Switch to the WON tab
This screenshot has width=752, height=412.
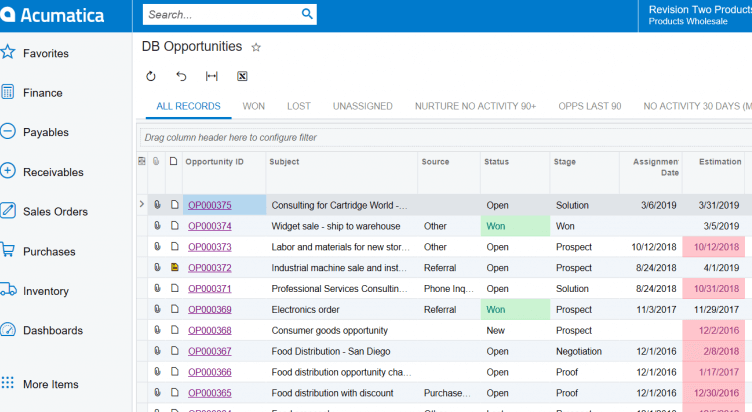click(254, 106)
